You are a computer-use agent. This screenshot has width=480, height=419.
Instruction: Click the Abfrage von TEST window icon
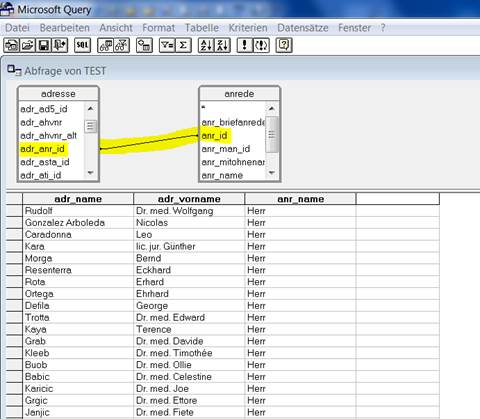[x=14, y=70]
